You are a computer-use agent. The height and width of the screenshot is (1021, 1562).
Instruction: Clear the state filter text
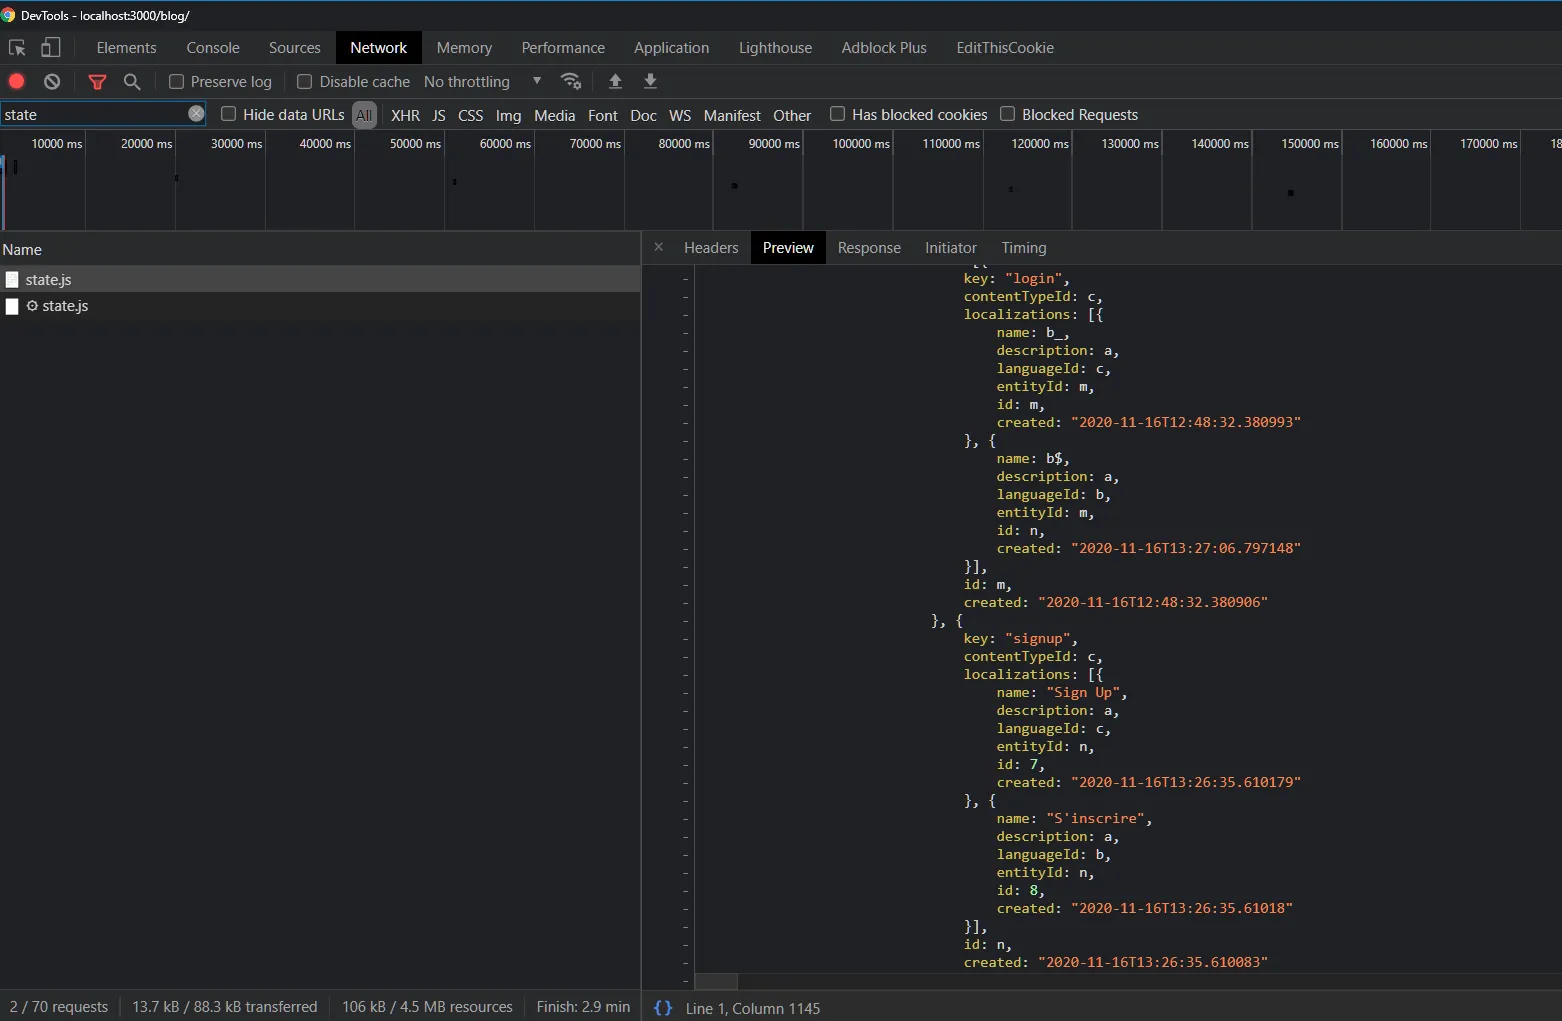(x=196, y=114)
